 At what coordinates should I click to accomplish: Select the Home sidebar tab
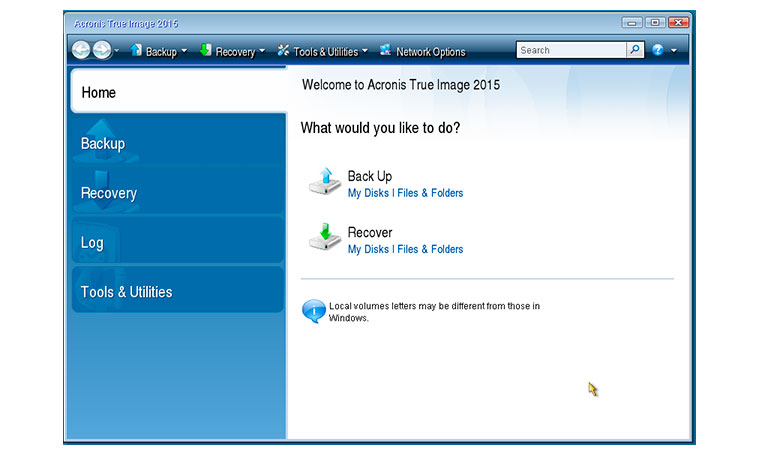coord(179,92)
